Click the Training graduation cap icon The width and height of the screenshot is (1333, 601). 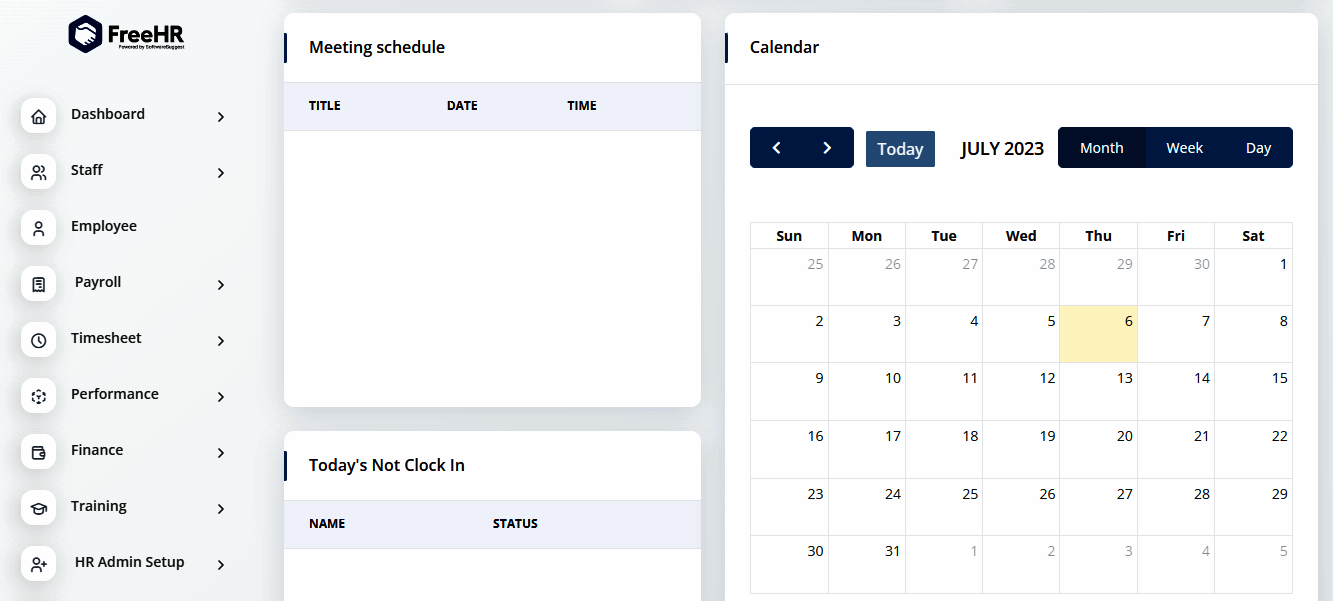coord(39,508)
